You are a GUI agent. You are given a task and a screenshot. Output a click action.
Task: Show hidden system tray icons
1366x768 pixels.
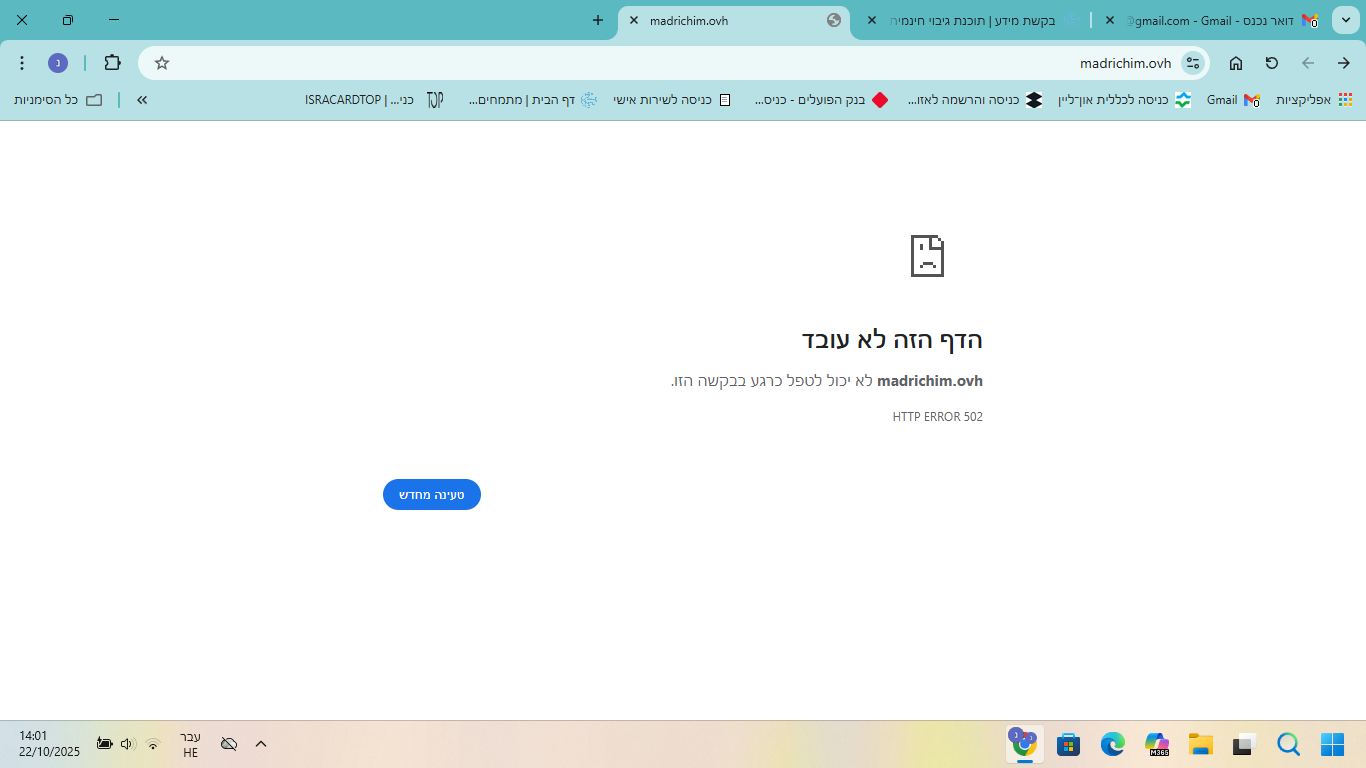pyautogui.click(x=260, y=744)
